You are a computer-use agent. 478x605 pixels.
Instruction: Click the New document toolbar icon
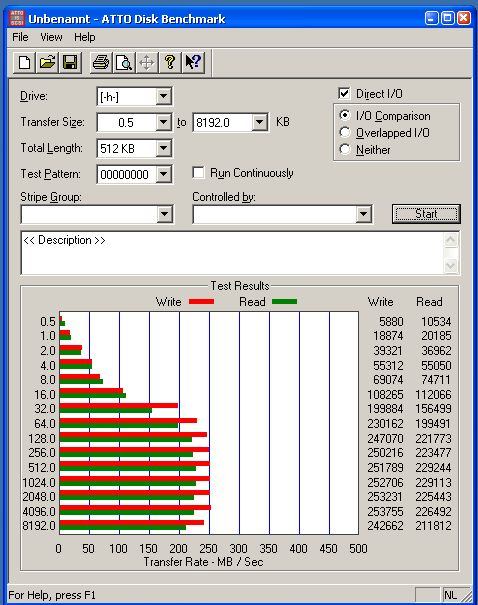point(24,62)
